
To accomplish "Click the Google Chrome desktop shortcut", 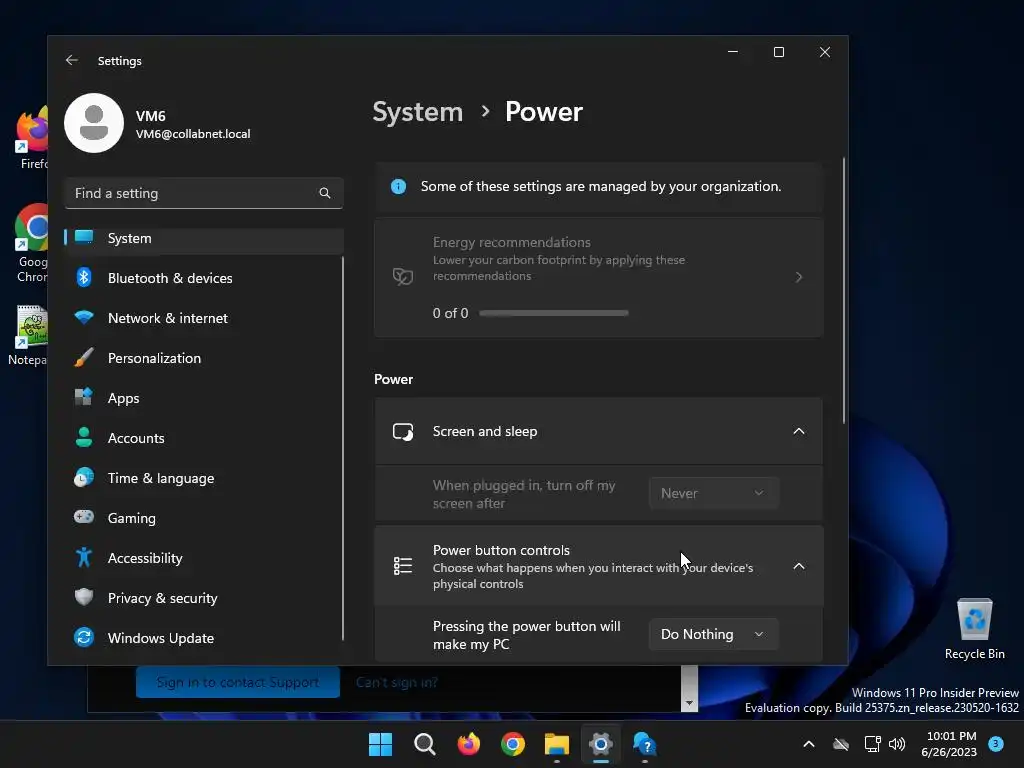I will coord(31,243).
